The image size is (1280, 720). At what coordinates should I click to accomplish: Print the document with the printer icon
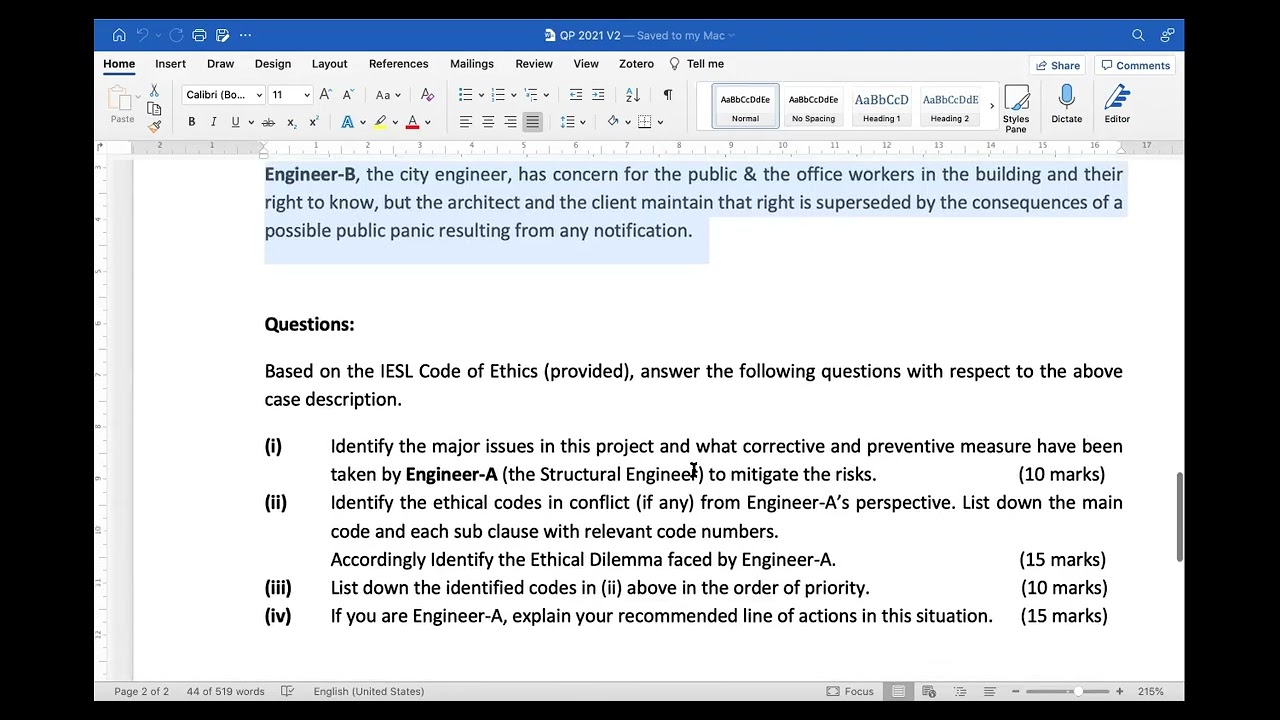tap(199, 35)
